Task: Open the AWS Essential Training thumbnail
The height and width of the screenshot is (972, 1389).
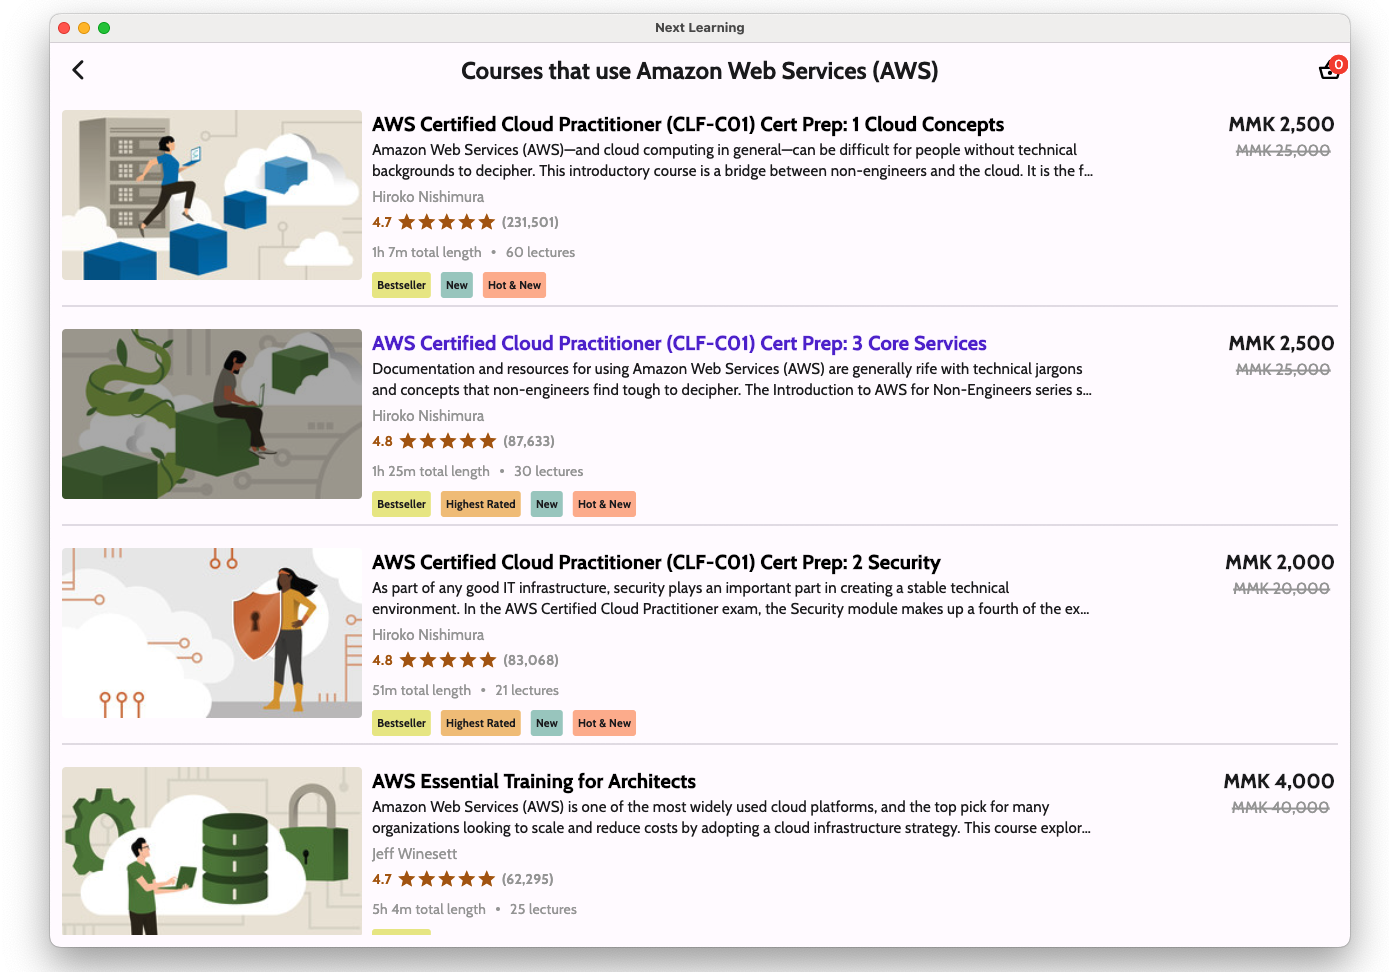Action: pyautogui.click(x=212, y=850)
